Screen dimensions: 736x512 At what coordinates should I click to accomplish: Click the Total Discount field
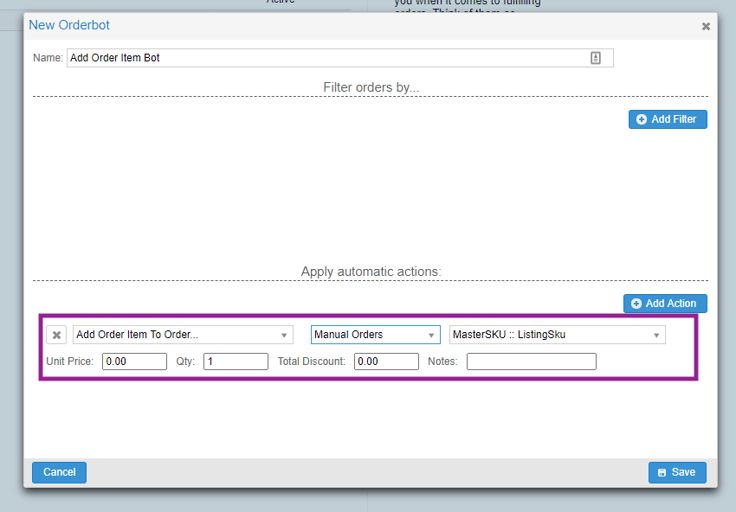(x=386, y=361)
